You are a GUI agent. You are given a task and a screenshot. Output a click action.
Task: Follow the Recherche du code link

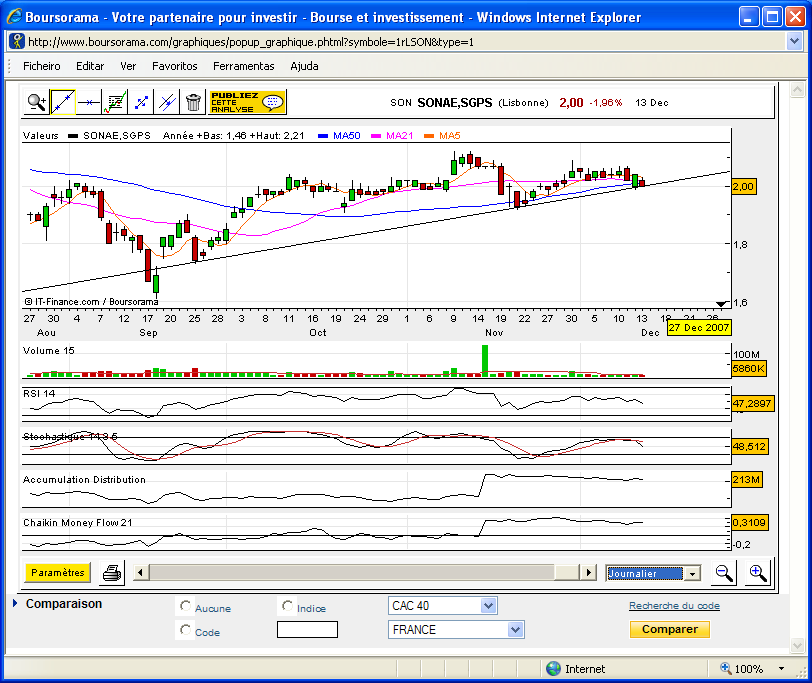tap(674, 605)
